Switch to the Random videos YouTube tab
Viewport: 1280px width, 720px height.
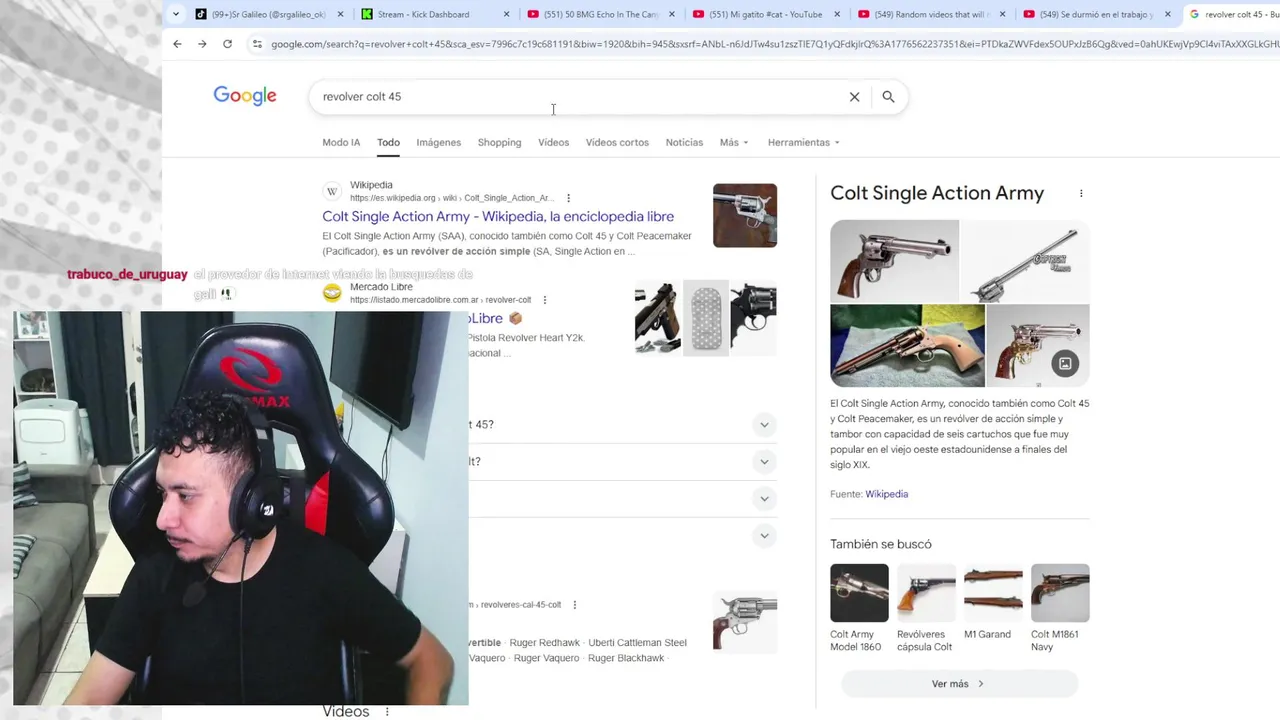[x=931, y=14]
